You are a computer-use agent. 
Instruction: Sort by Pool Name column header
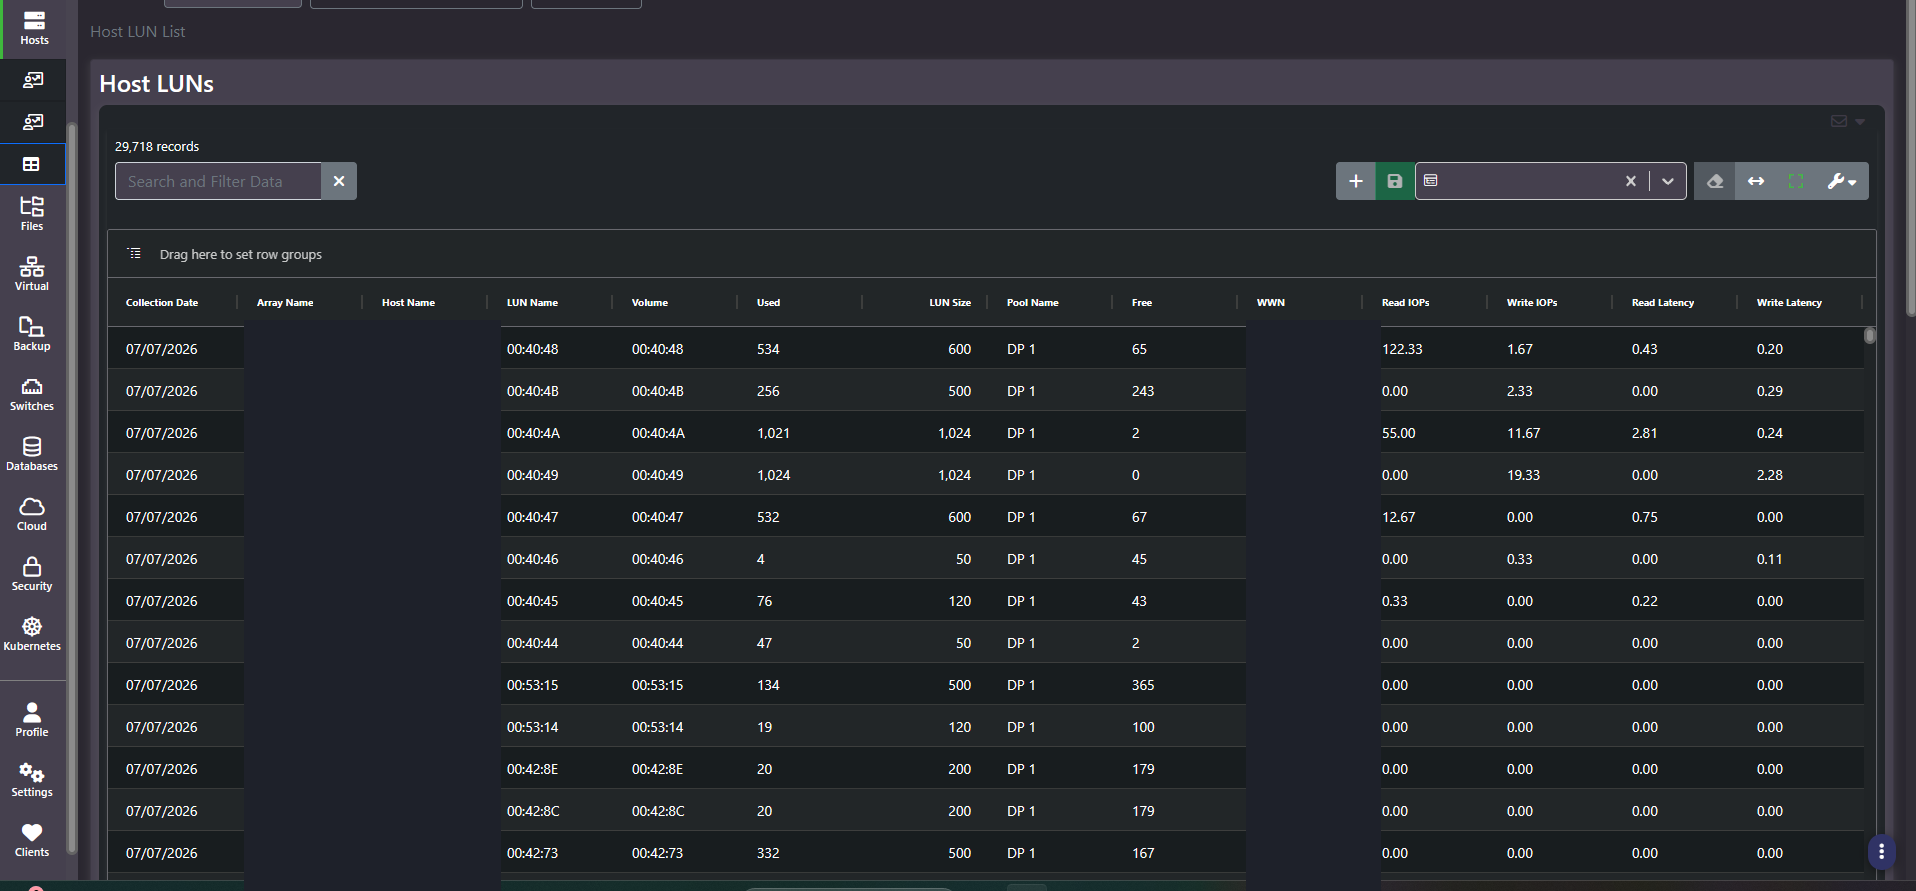[x=1033, y=302]
